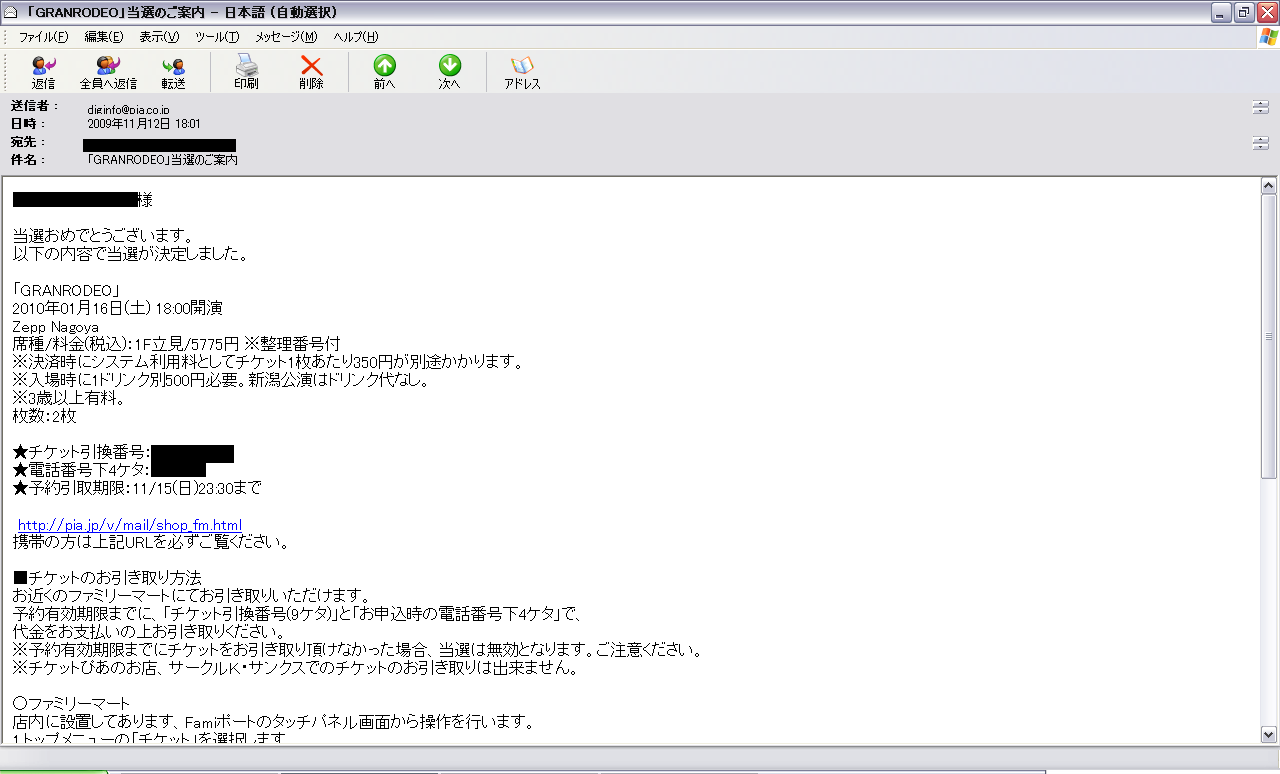Forward the message with the 転送 icon
1280x774 pixels.
pyautogui.click(x=173, y=73)
